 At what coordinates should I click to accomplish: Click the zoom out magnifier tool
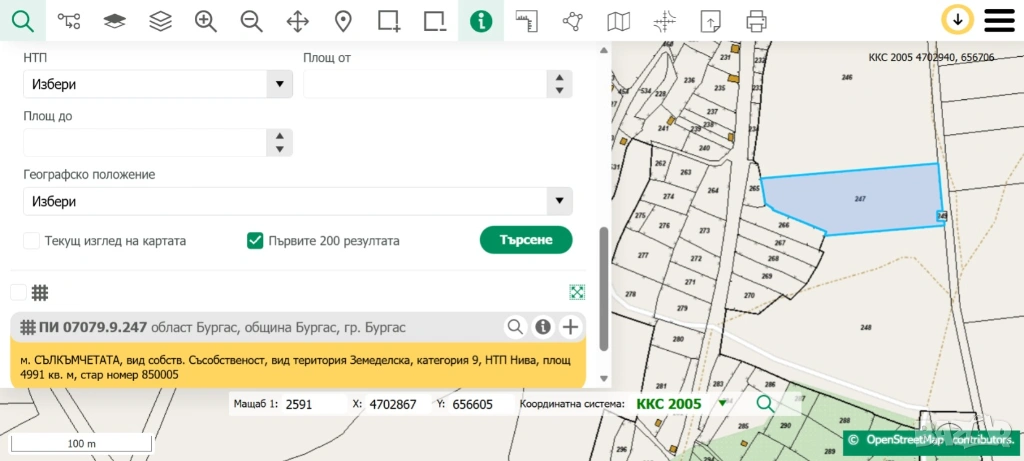tap(252, 21)
